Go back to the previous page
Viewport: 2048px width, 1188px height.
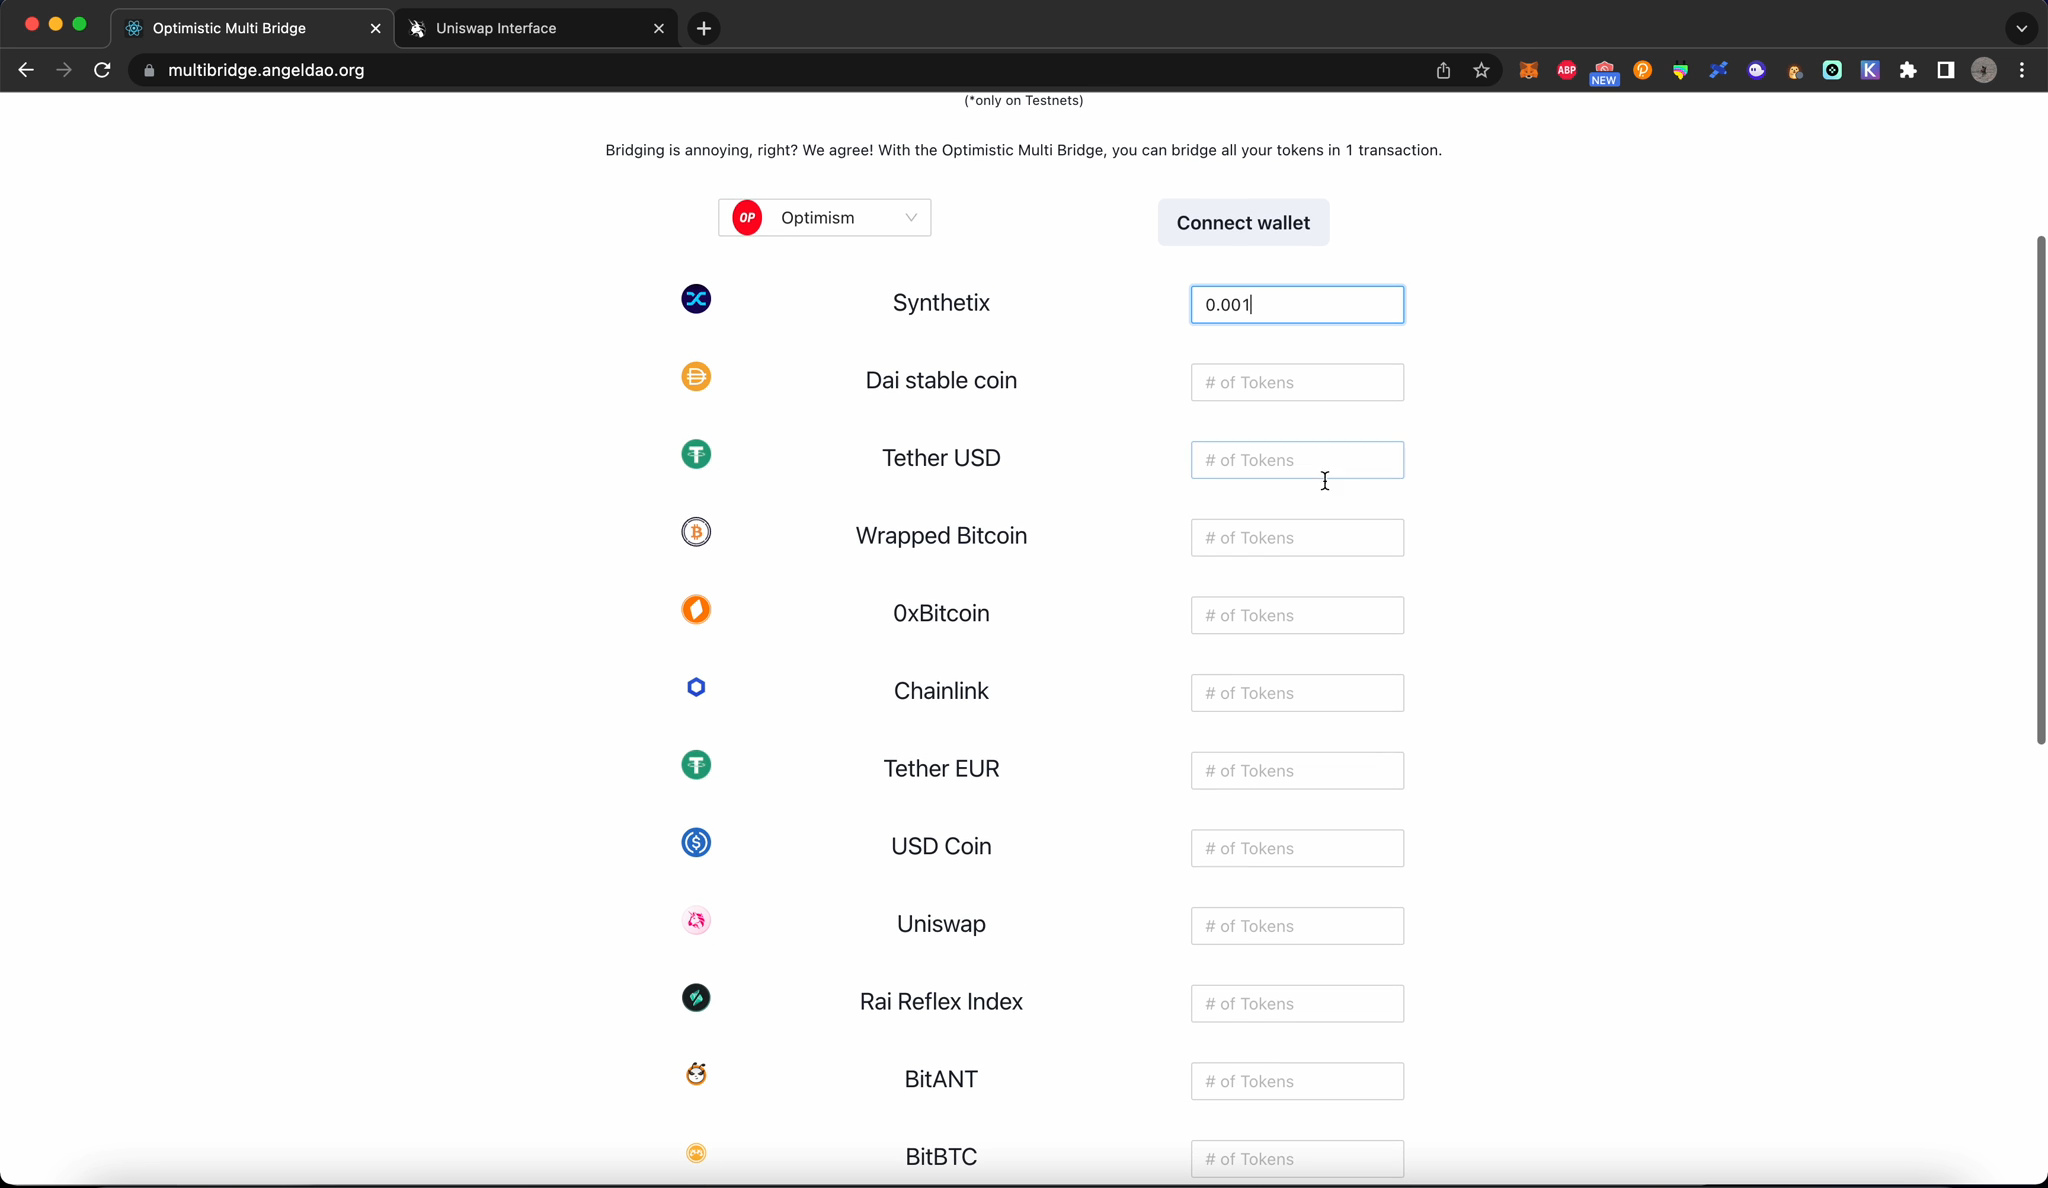pyautogui.click(x=26, y=70)
